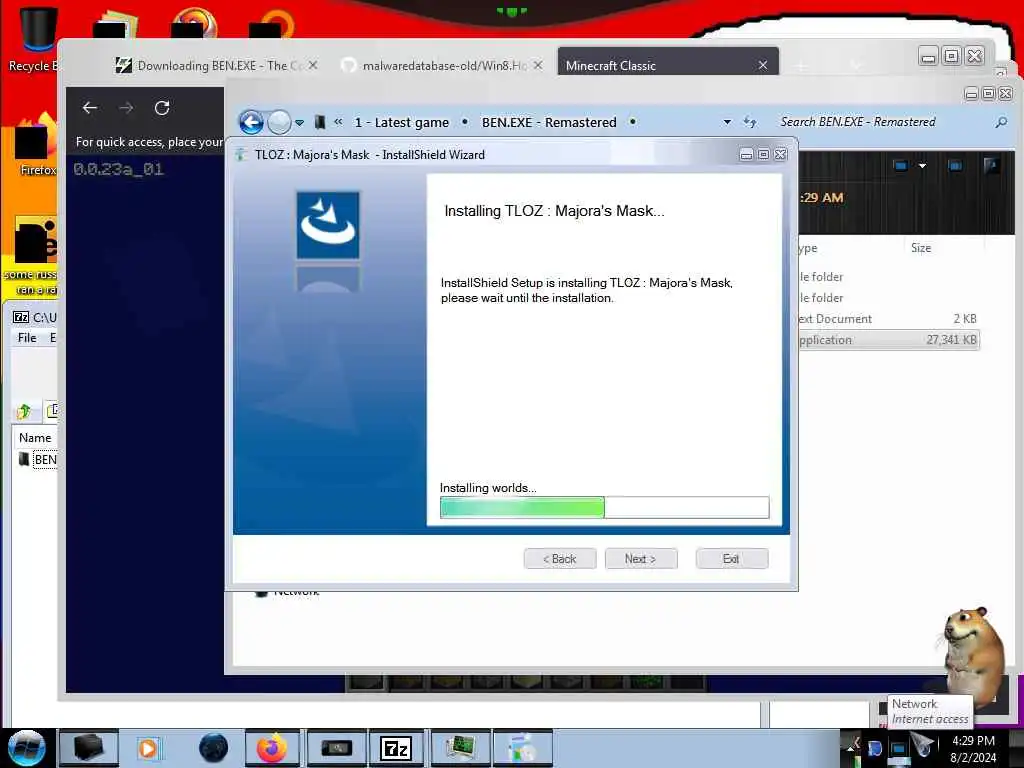Reload the browser page

[x=162, y=108]
